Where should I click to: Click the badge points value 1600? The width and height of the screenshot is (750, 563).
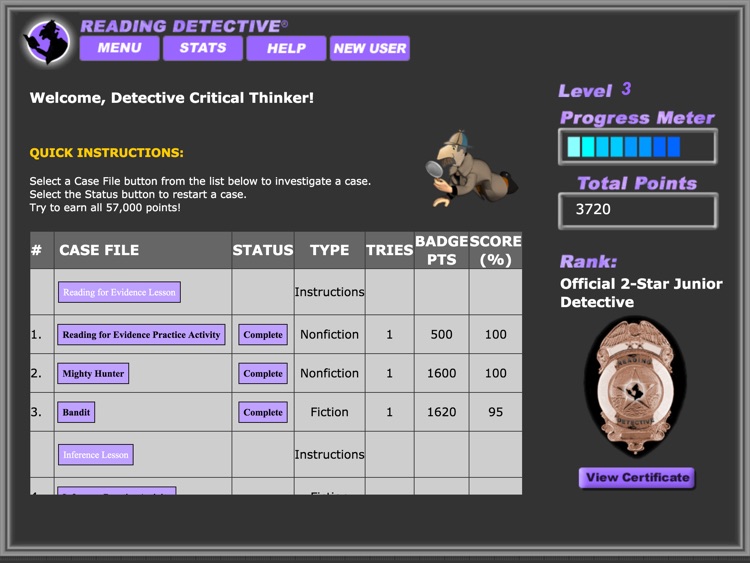[441, 373]
